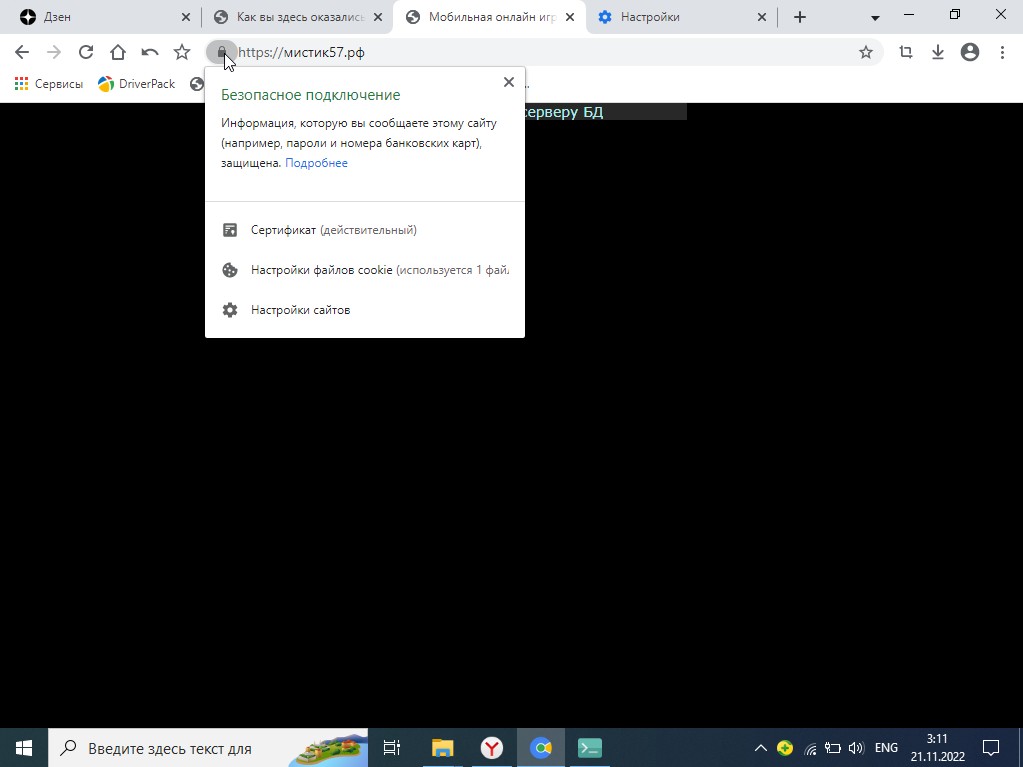Switch to the Дзен tab
The image size is (1023, 767).
tap(100, 17)
